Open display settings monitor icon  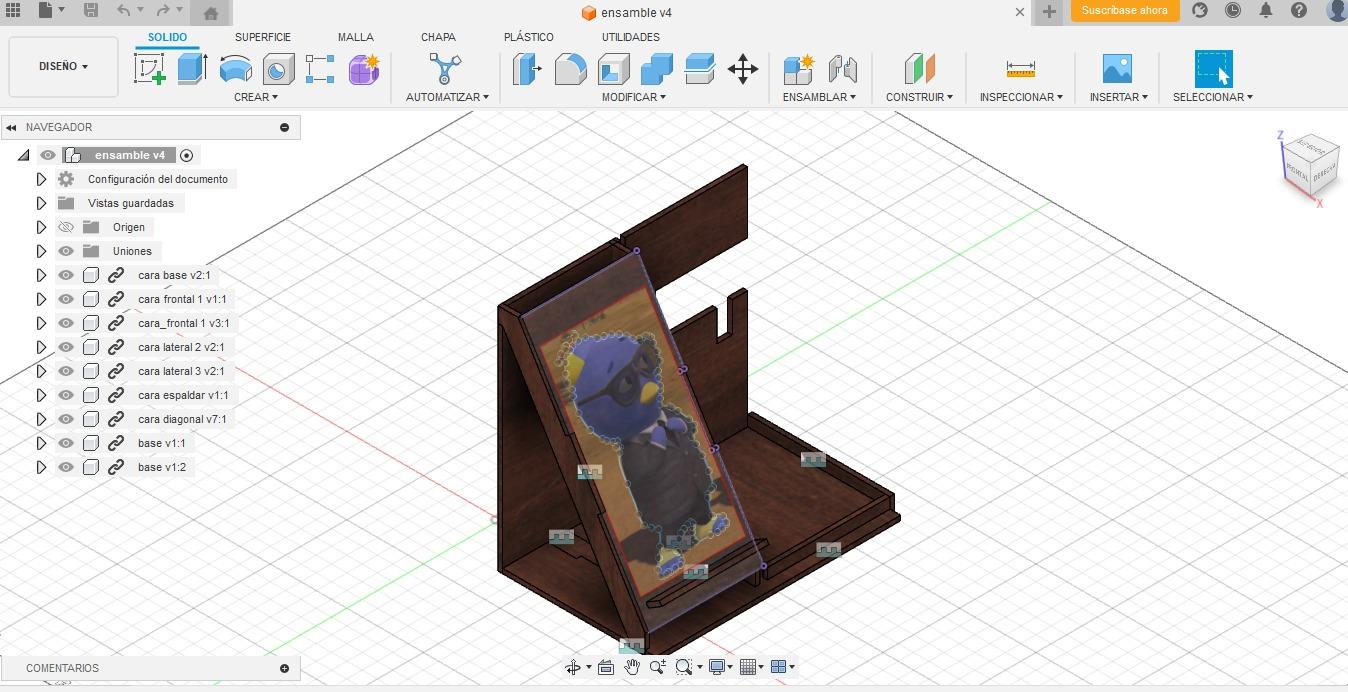click(x=716, y=667)
